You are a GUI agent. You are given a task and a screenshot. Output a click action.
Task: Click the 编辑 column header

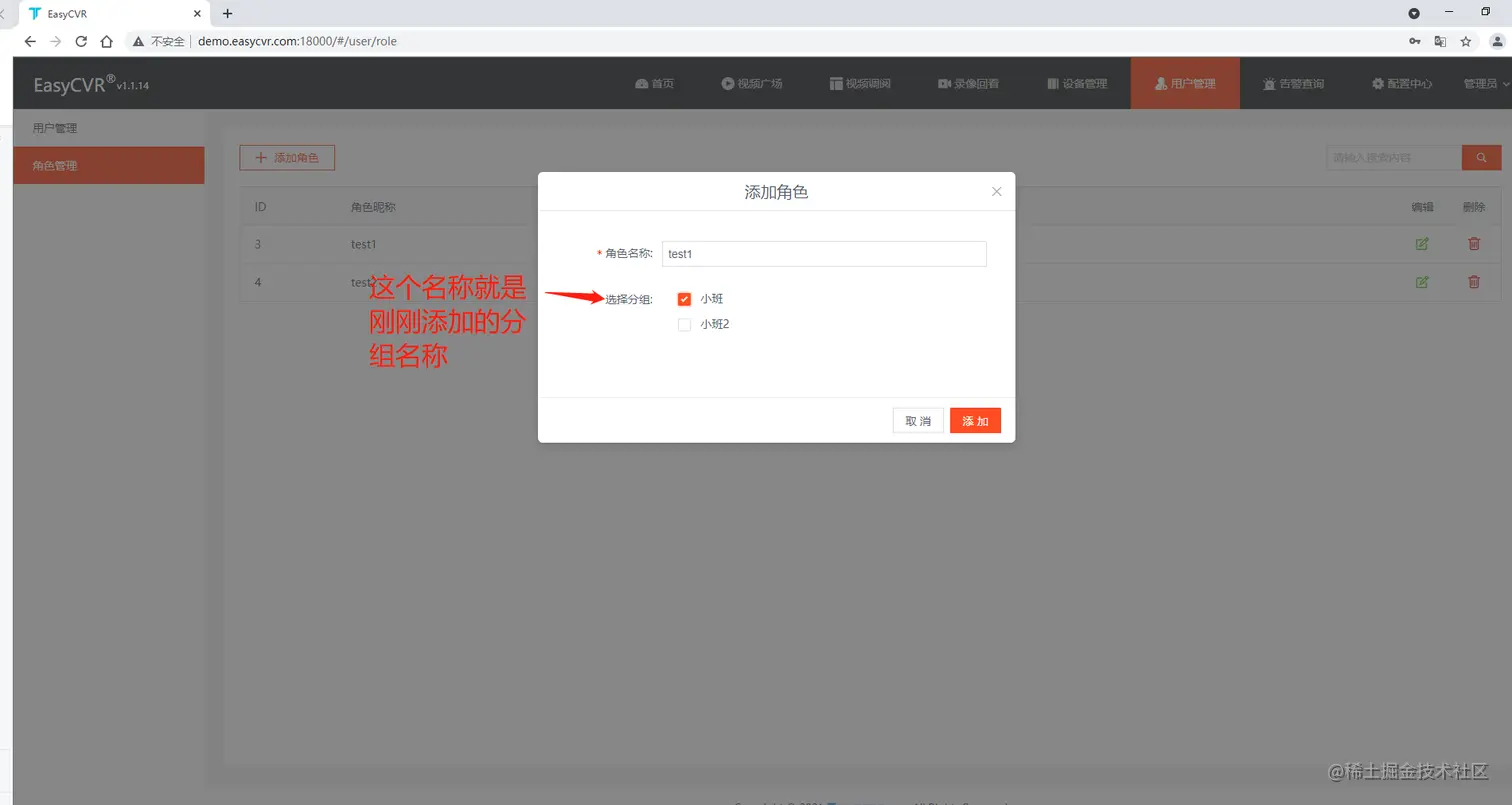1422,207
